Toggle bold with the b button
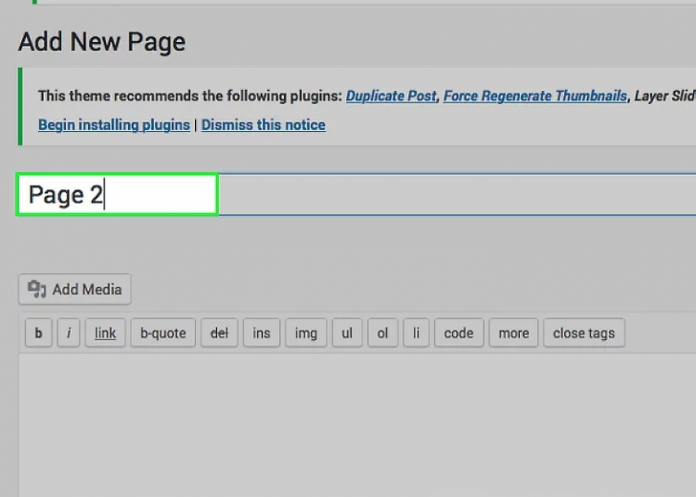The image size is (696, 497). 38,333
